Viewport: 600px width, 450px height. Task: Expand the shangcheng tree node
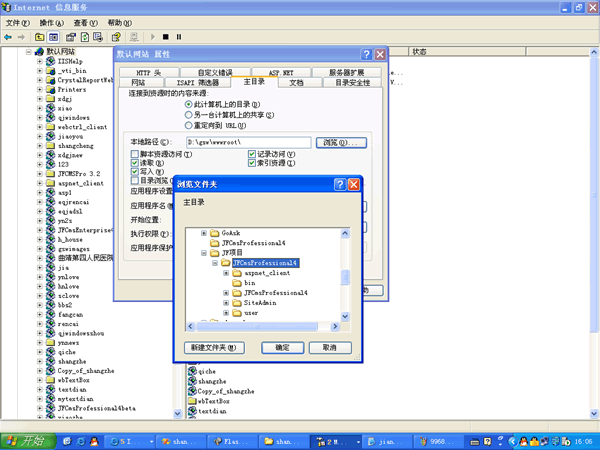point(39,146)
